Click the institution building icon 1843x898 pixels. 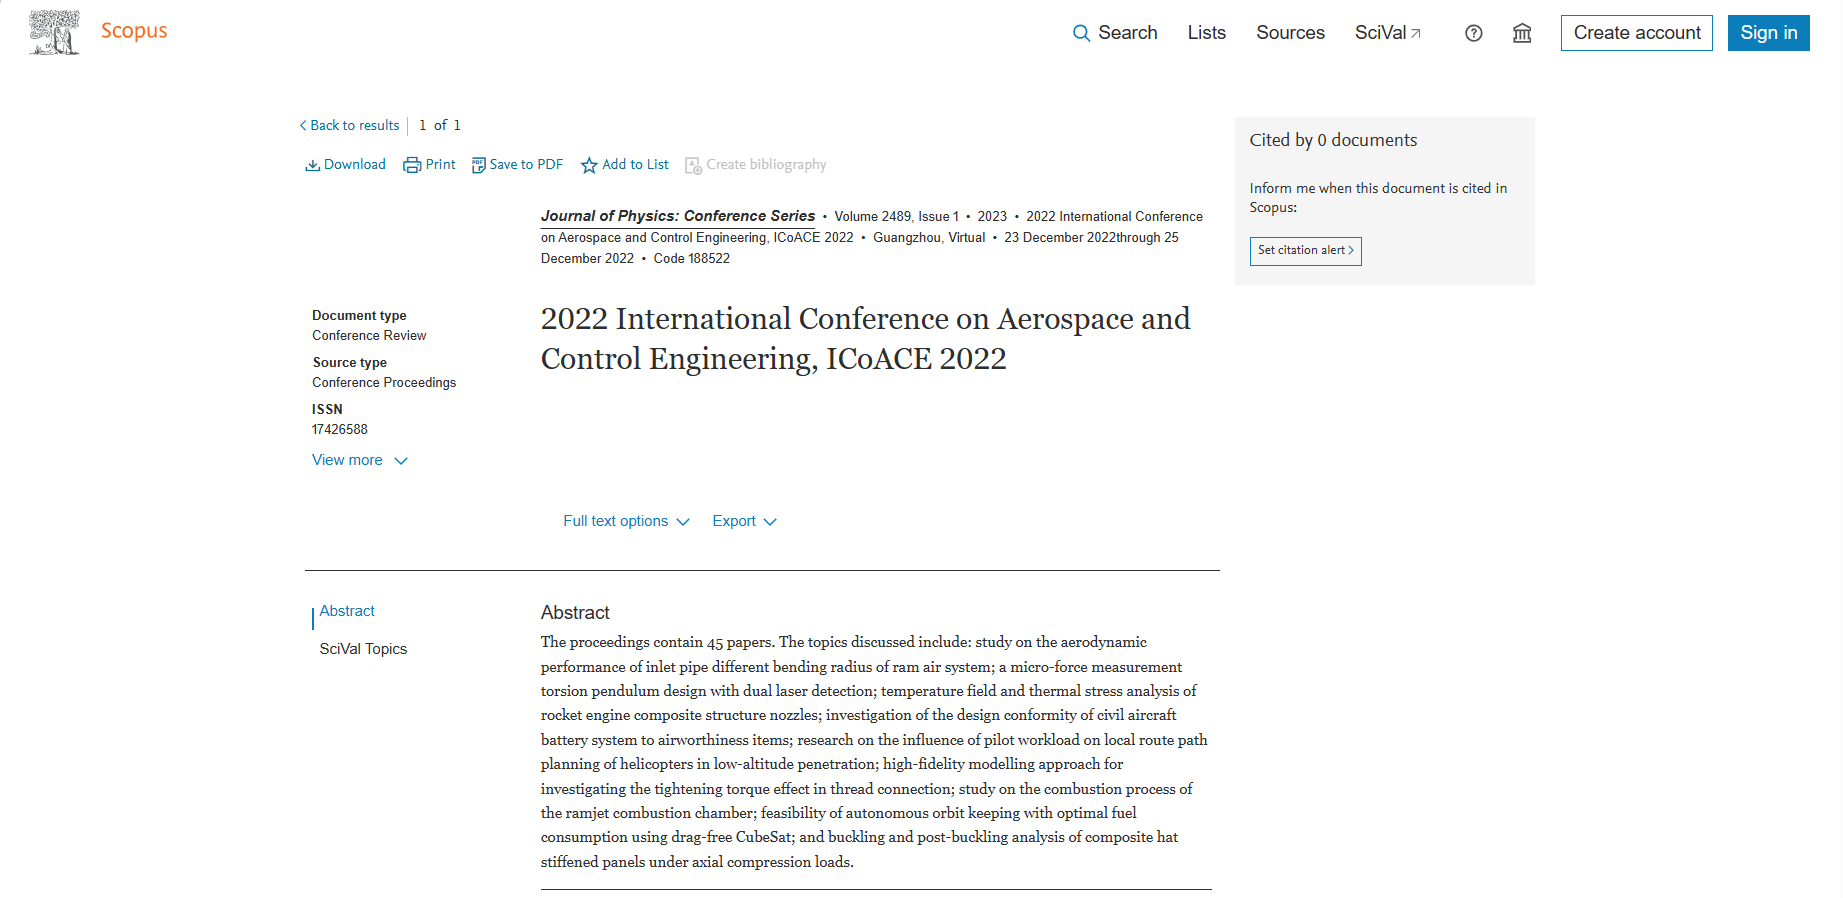(1522, 33)
